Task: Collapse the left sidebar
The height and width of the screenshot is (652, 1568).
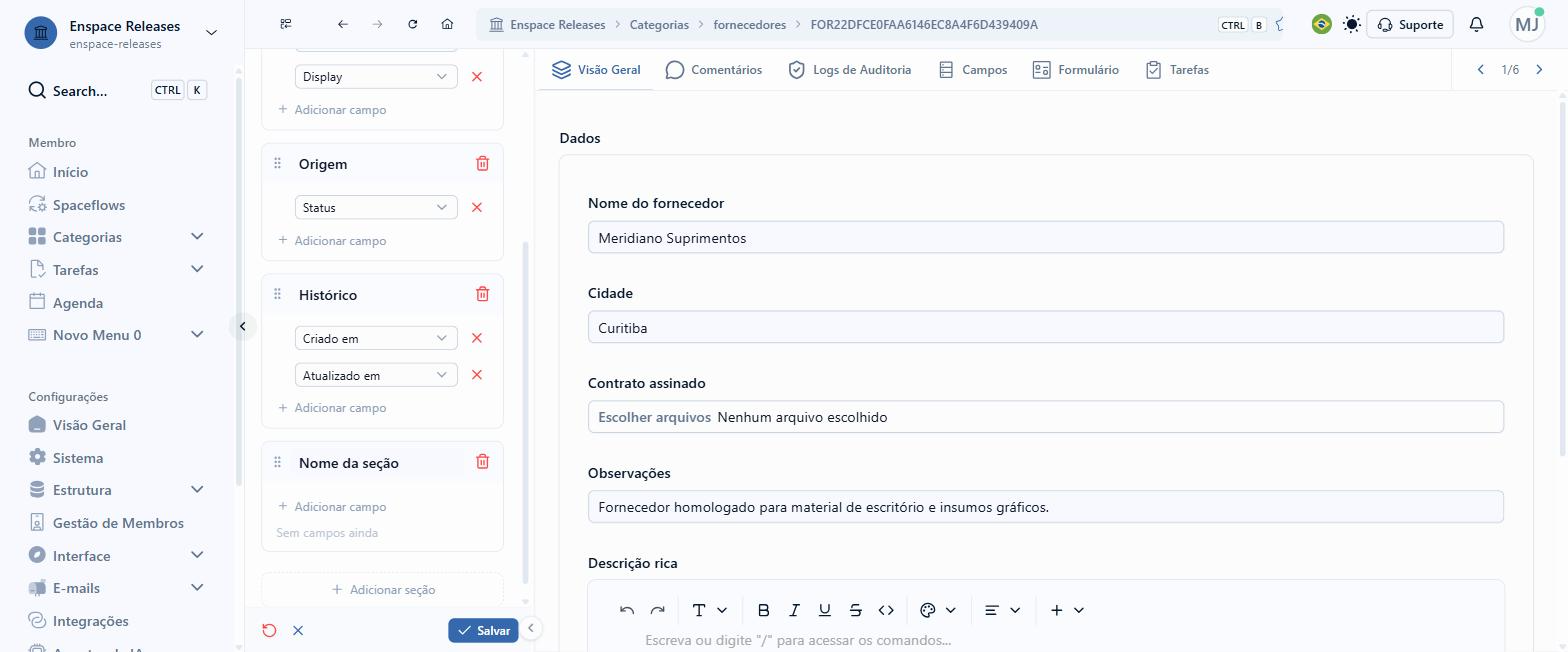Action: coord(242,326)
